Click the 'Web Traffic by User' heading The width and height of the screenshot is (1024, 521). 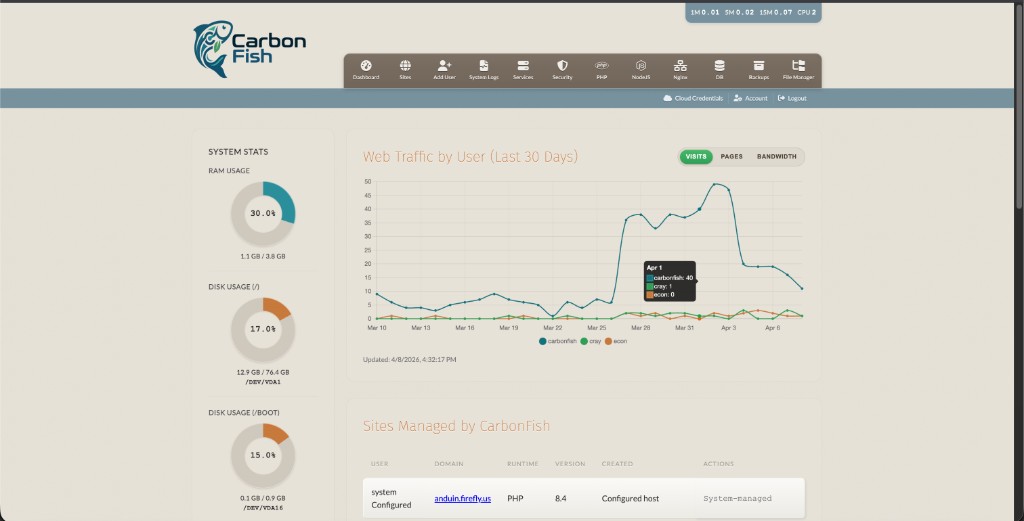pos(470,157)
